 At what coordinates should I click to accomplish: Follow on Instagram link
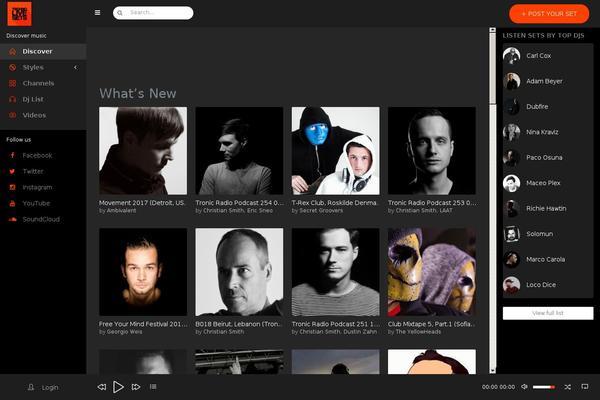click(37, 188)
